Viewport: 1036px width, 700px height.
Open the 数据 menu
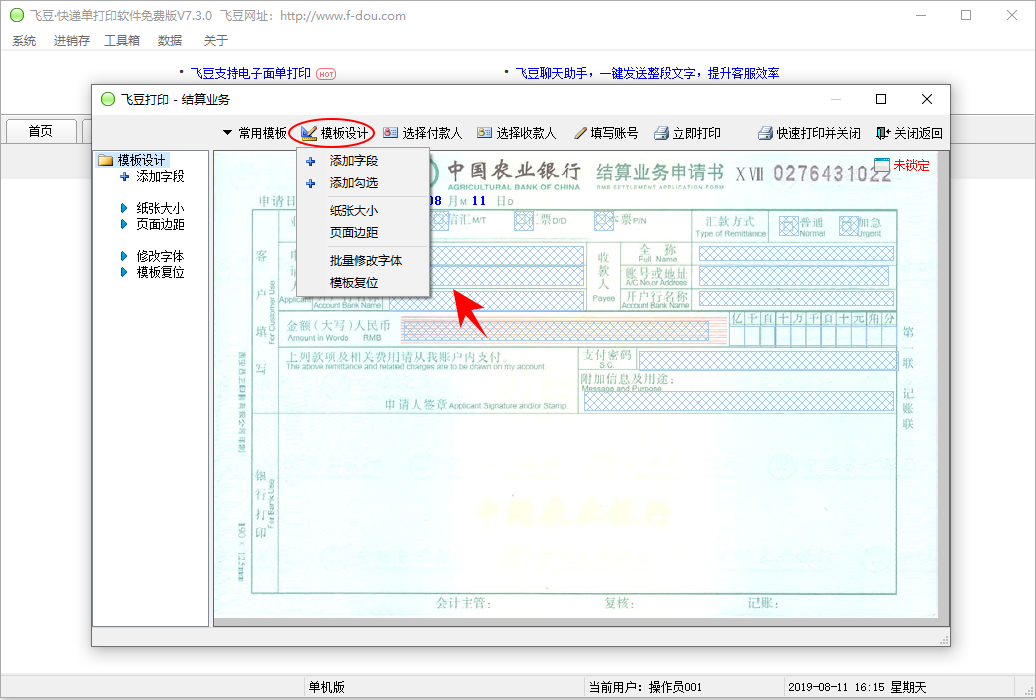[170, 41]
